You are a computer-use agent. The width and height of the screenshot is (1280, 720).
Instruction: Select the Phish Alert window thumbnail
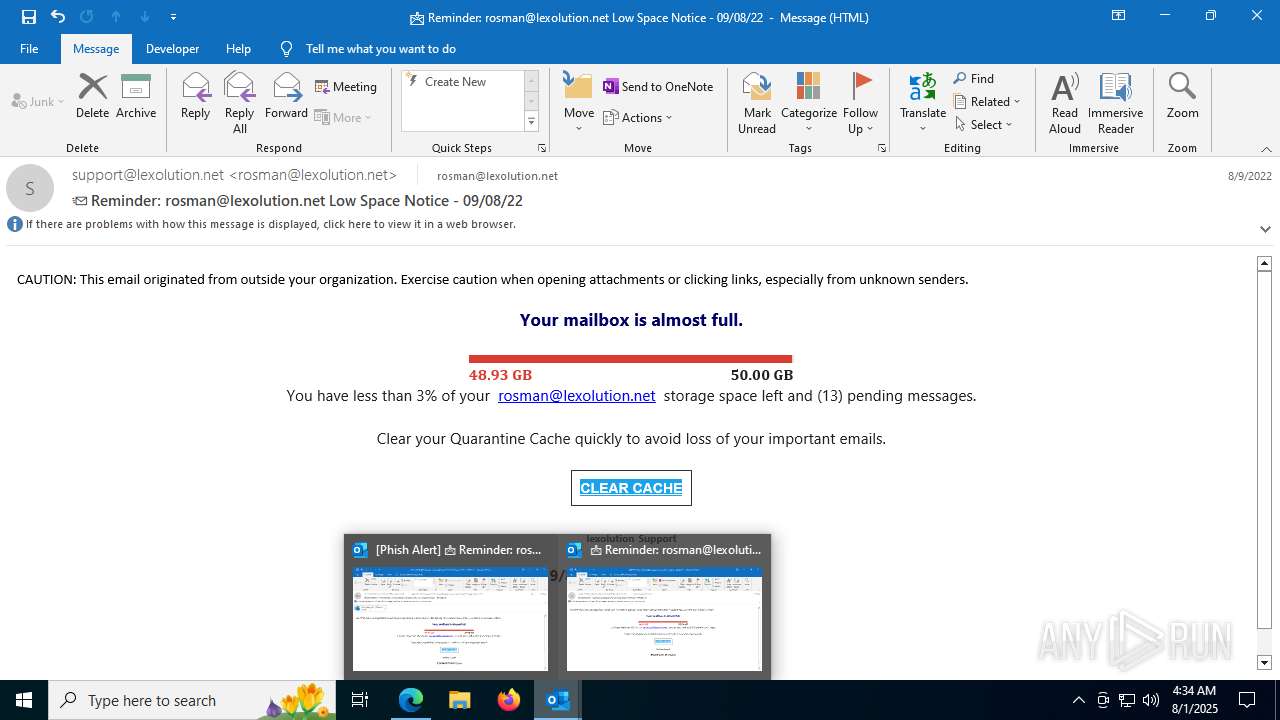click(450, 607)
